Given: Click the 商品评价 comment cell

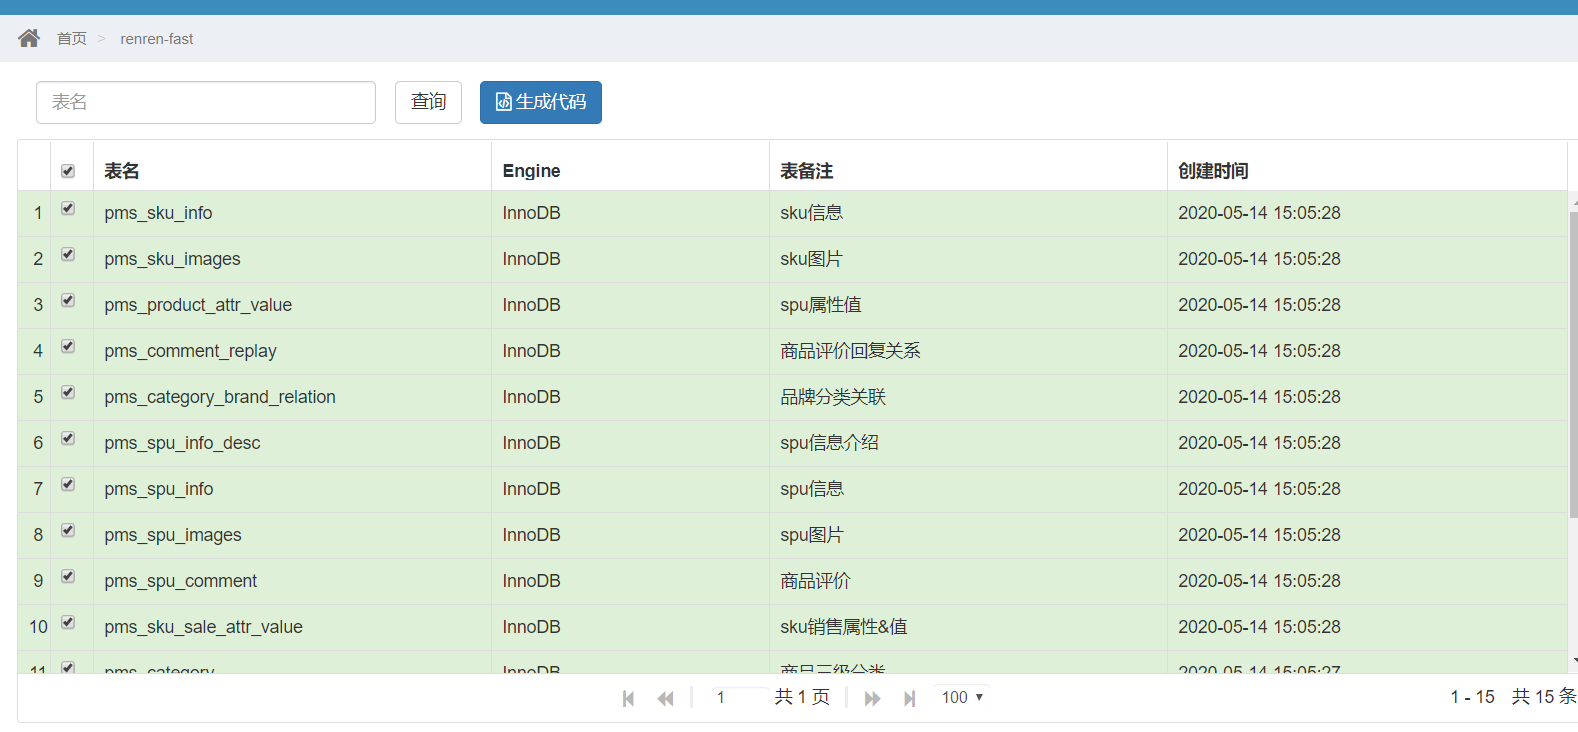Looking at the screenshot, I should [968, 581].
